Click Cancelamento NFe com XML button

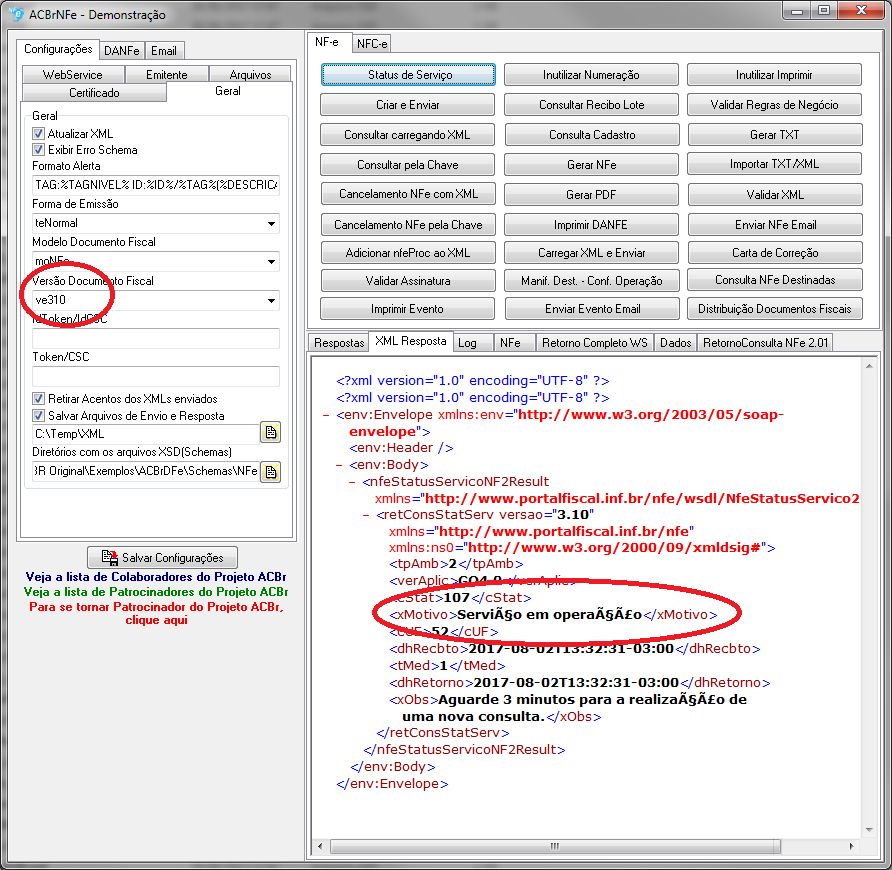point(408,194)
